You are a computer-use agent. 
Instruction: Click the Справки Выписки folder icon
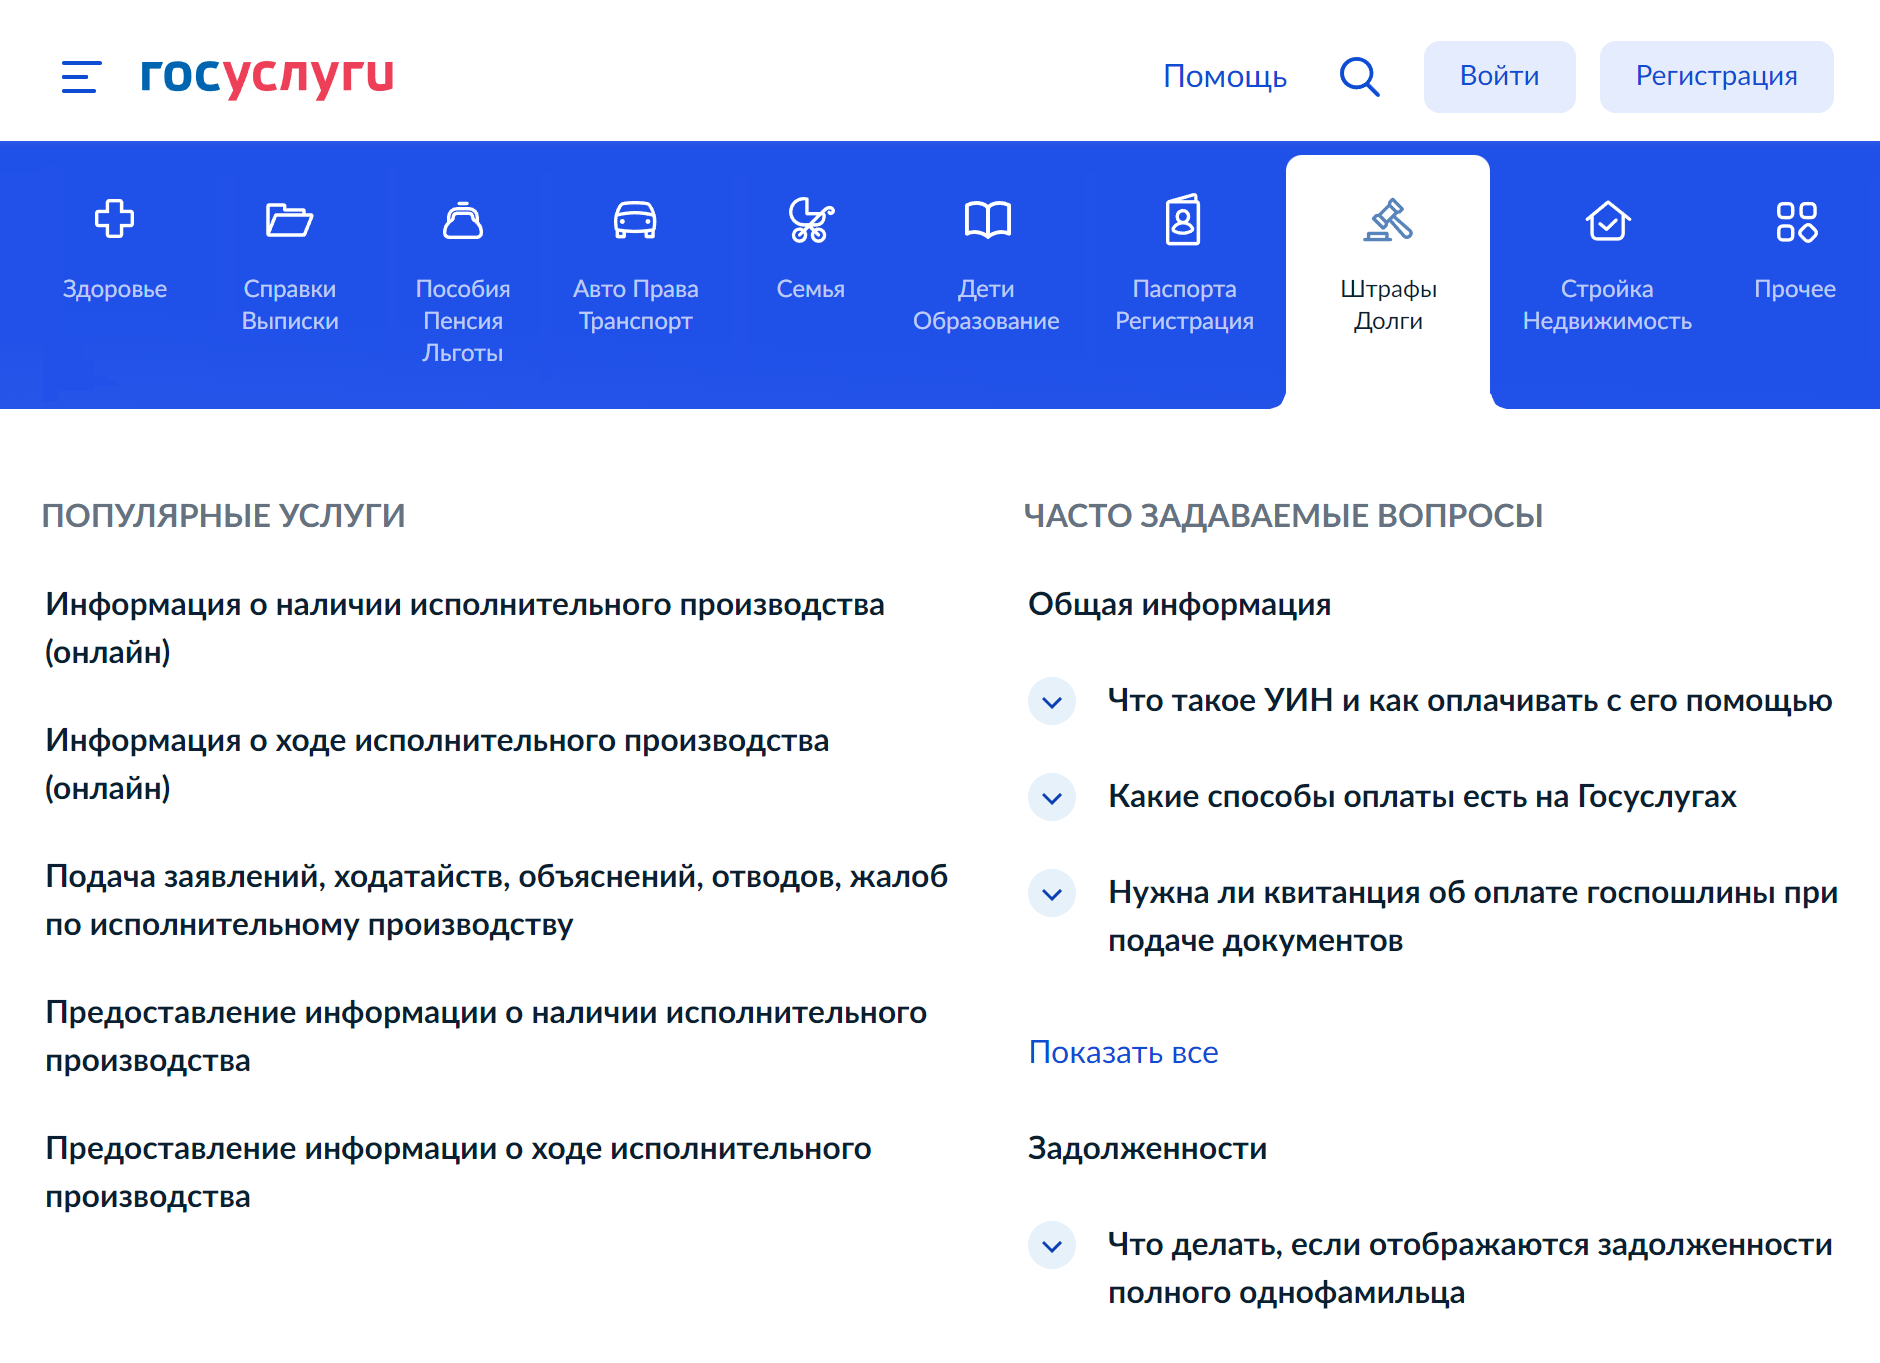coord(290,219)
